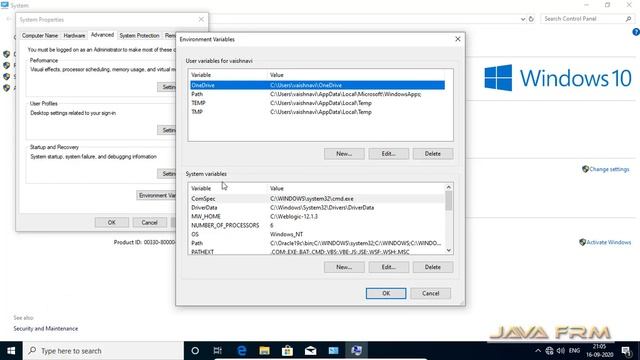Open the Change settings link
Screen dimensions: 640x360
(x=609, y=169)
